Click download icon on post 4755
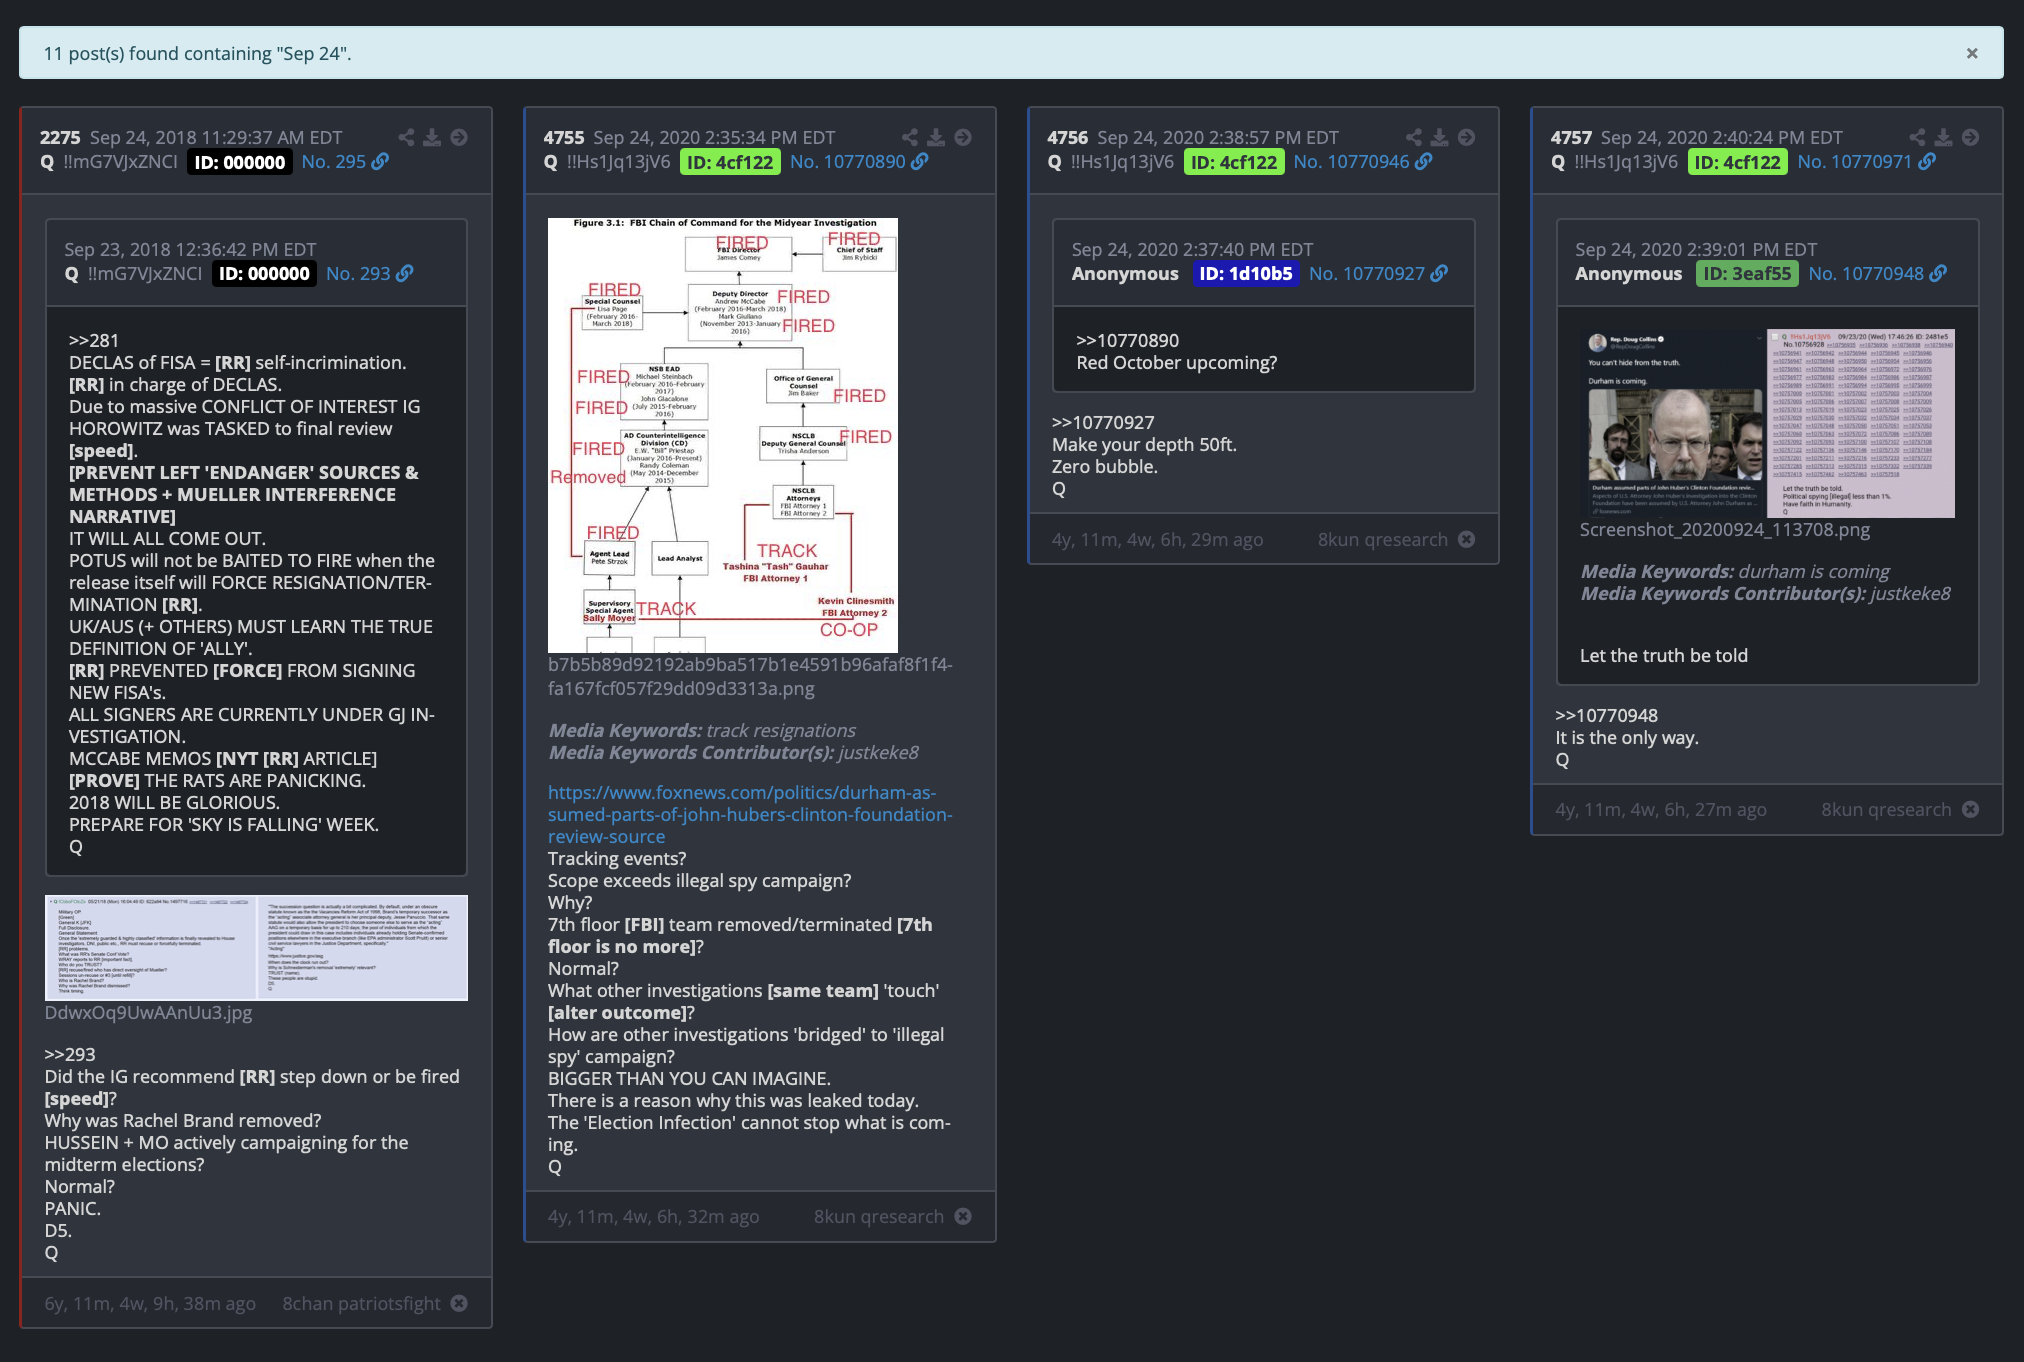This screenshot has width=2024, height=1362. [936, 138]
